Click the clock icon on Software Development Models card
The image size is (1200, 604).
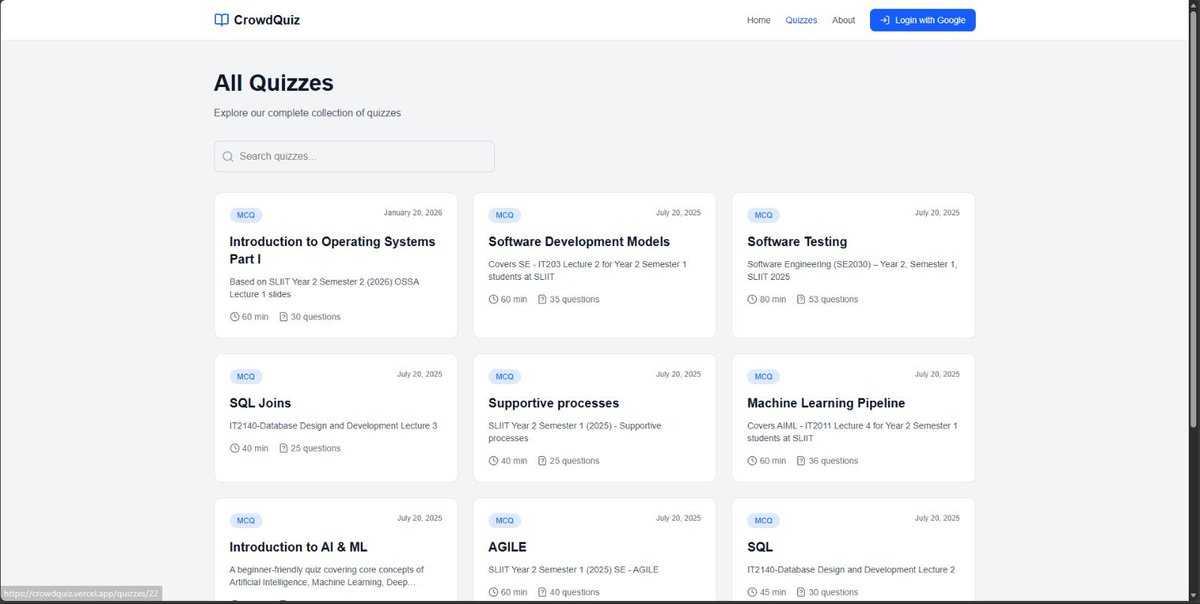pyautogui.click(x=493, y=299)
